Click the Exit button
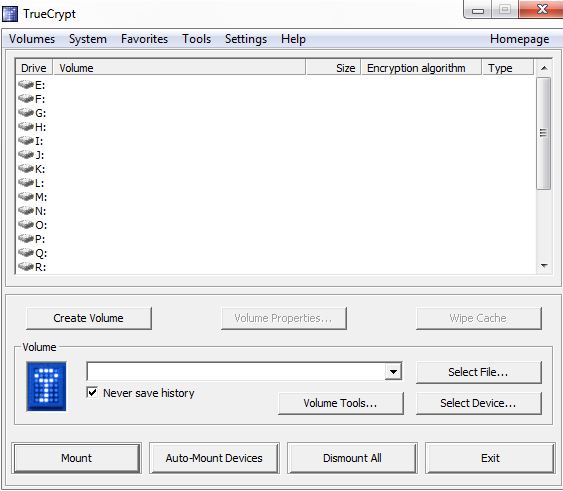The height and width of the screenshot is (491, 563). pos(490,458)
